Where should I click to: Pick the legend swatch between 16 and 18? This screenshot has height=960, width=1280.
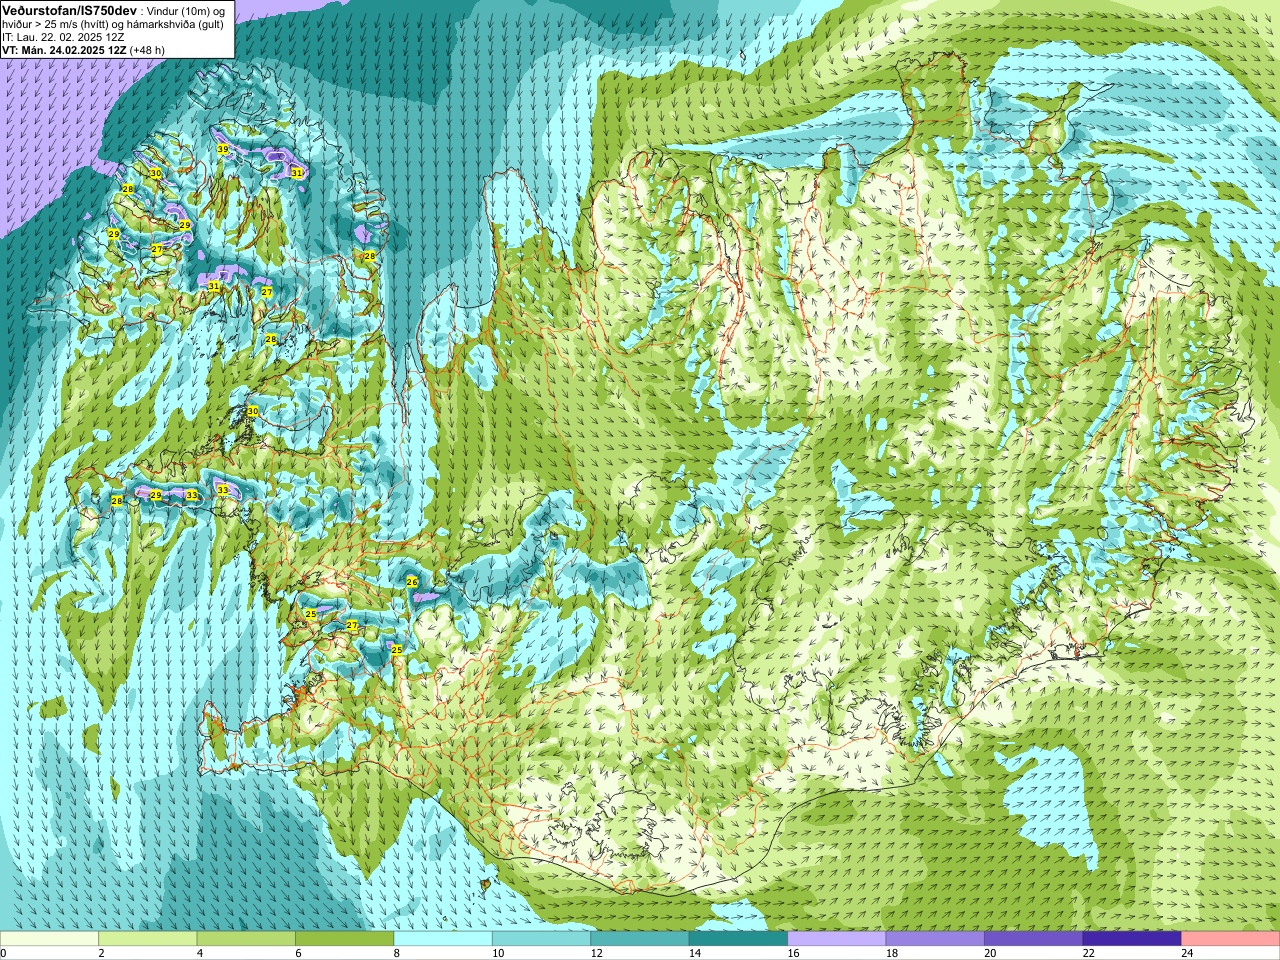(x=837, y=939)
